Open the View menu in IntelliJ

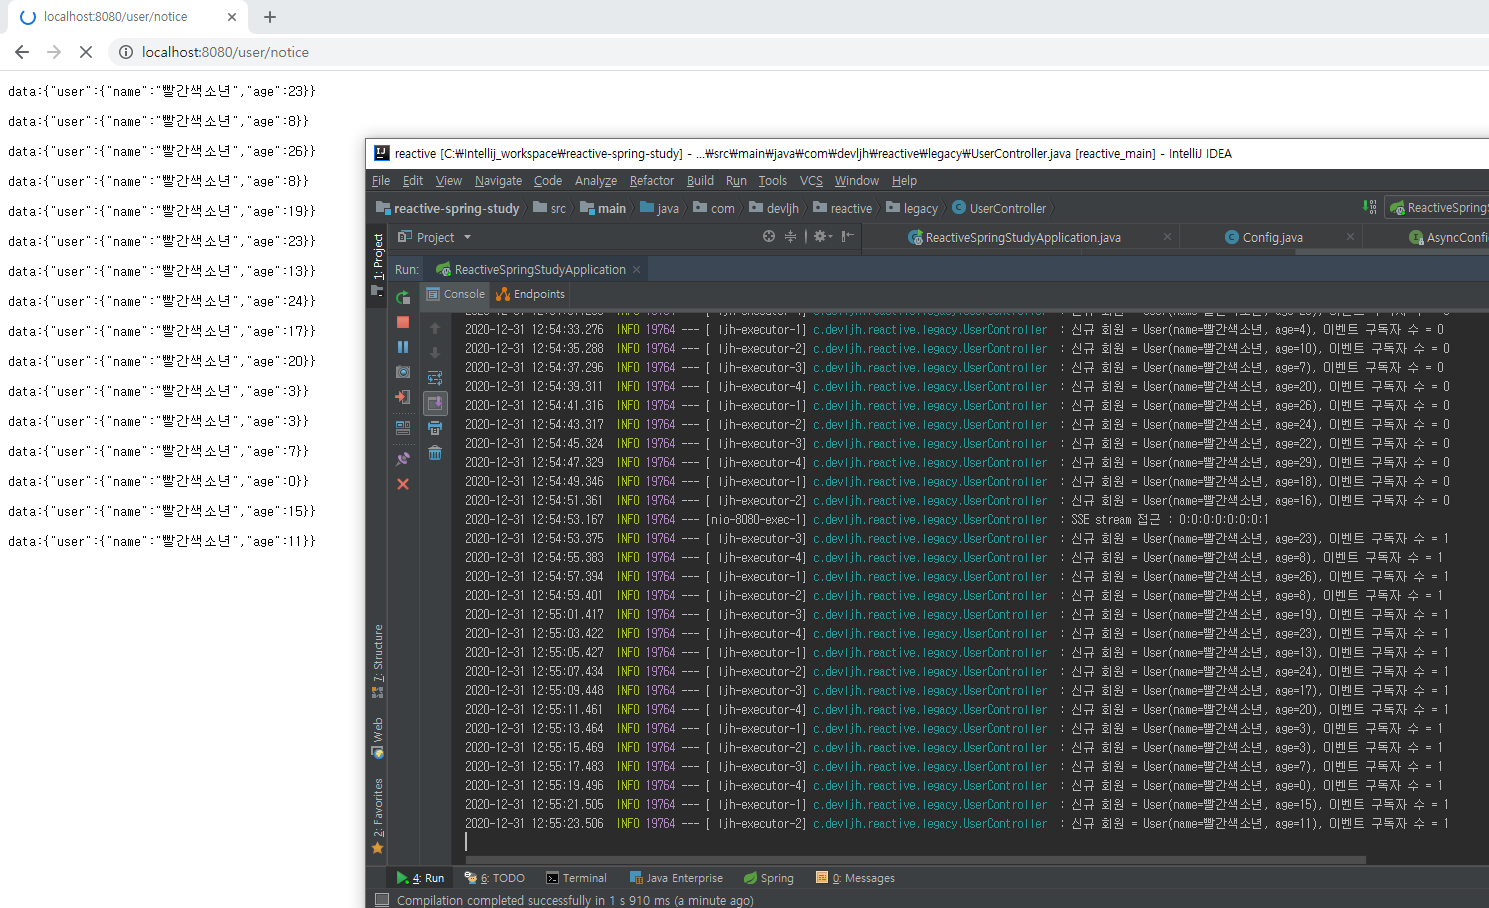pos(449,181)
